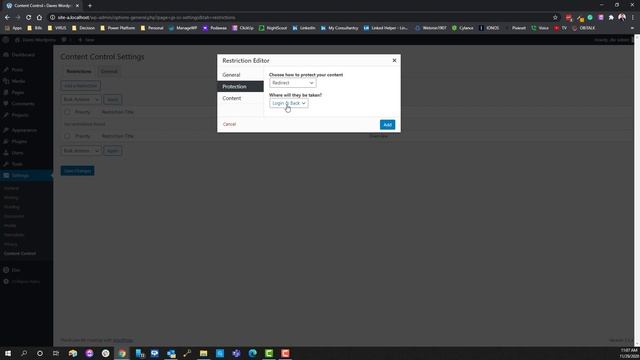Screen dimensions: 640x360
Task: Open Content Control settings submenu item
Action: [x=20, y=253]
